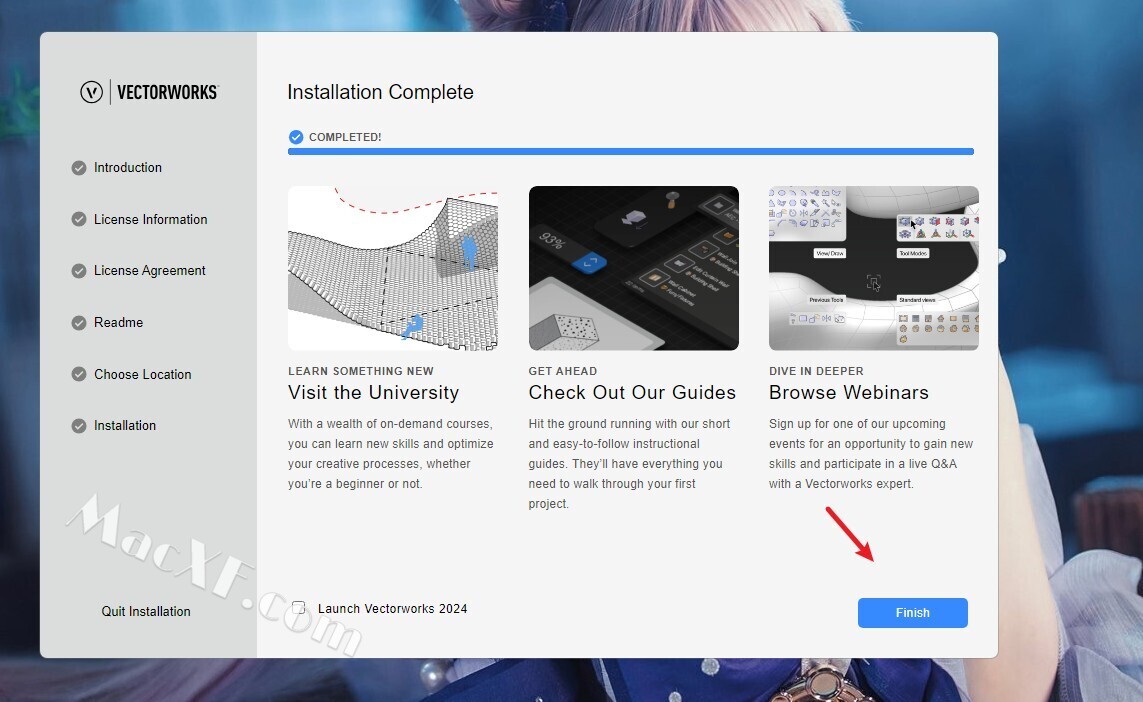Click the Webinars tool palette thumbnail
The height and width of the screenshot is (702, 1143).
873,268
